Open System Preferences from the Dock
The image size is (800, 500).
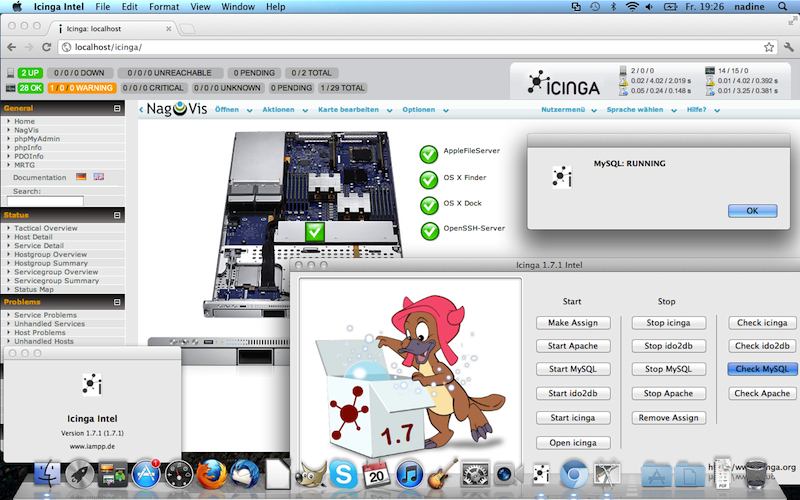pos(475,475)
